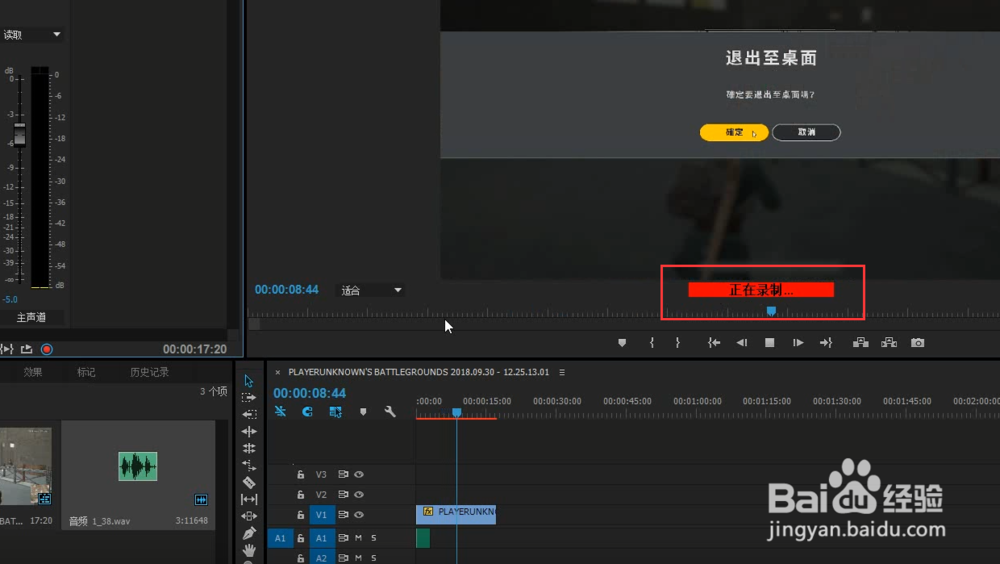Click the program monitor playhead marker
Image resolution: width=1000 pixels, height=564 pixels.
coord(771,311)
